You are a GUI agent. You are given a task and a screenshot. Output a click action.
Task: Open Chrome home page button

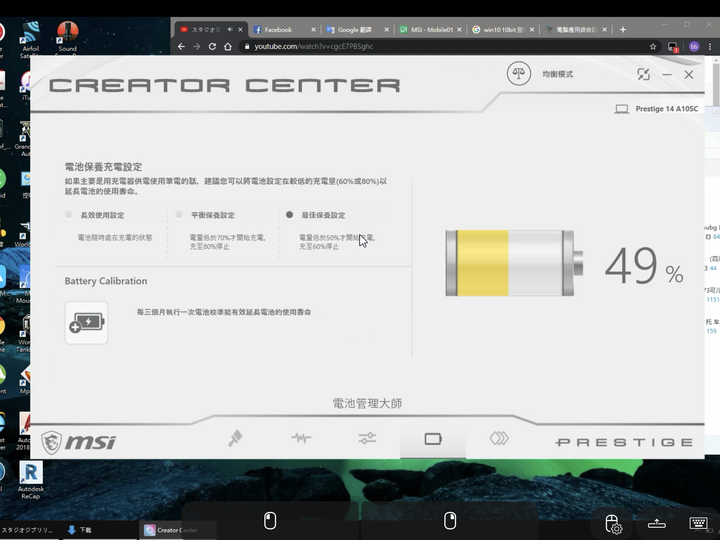[228, 46]
